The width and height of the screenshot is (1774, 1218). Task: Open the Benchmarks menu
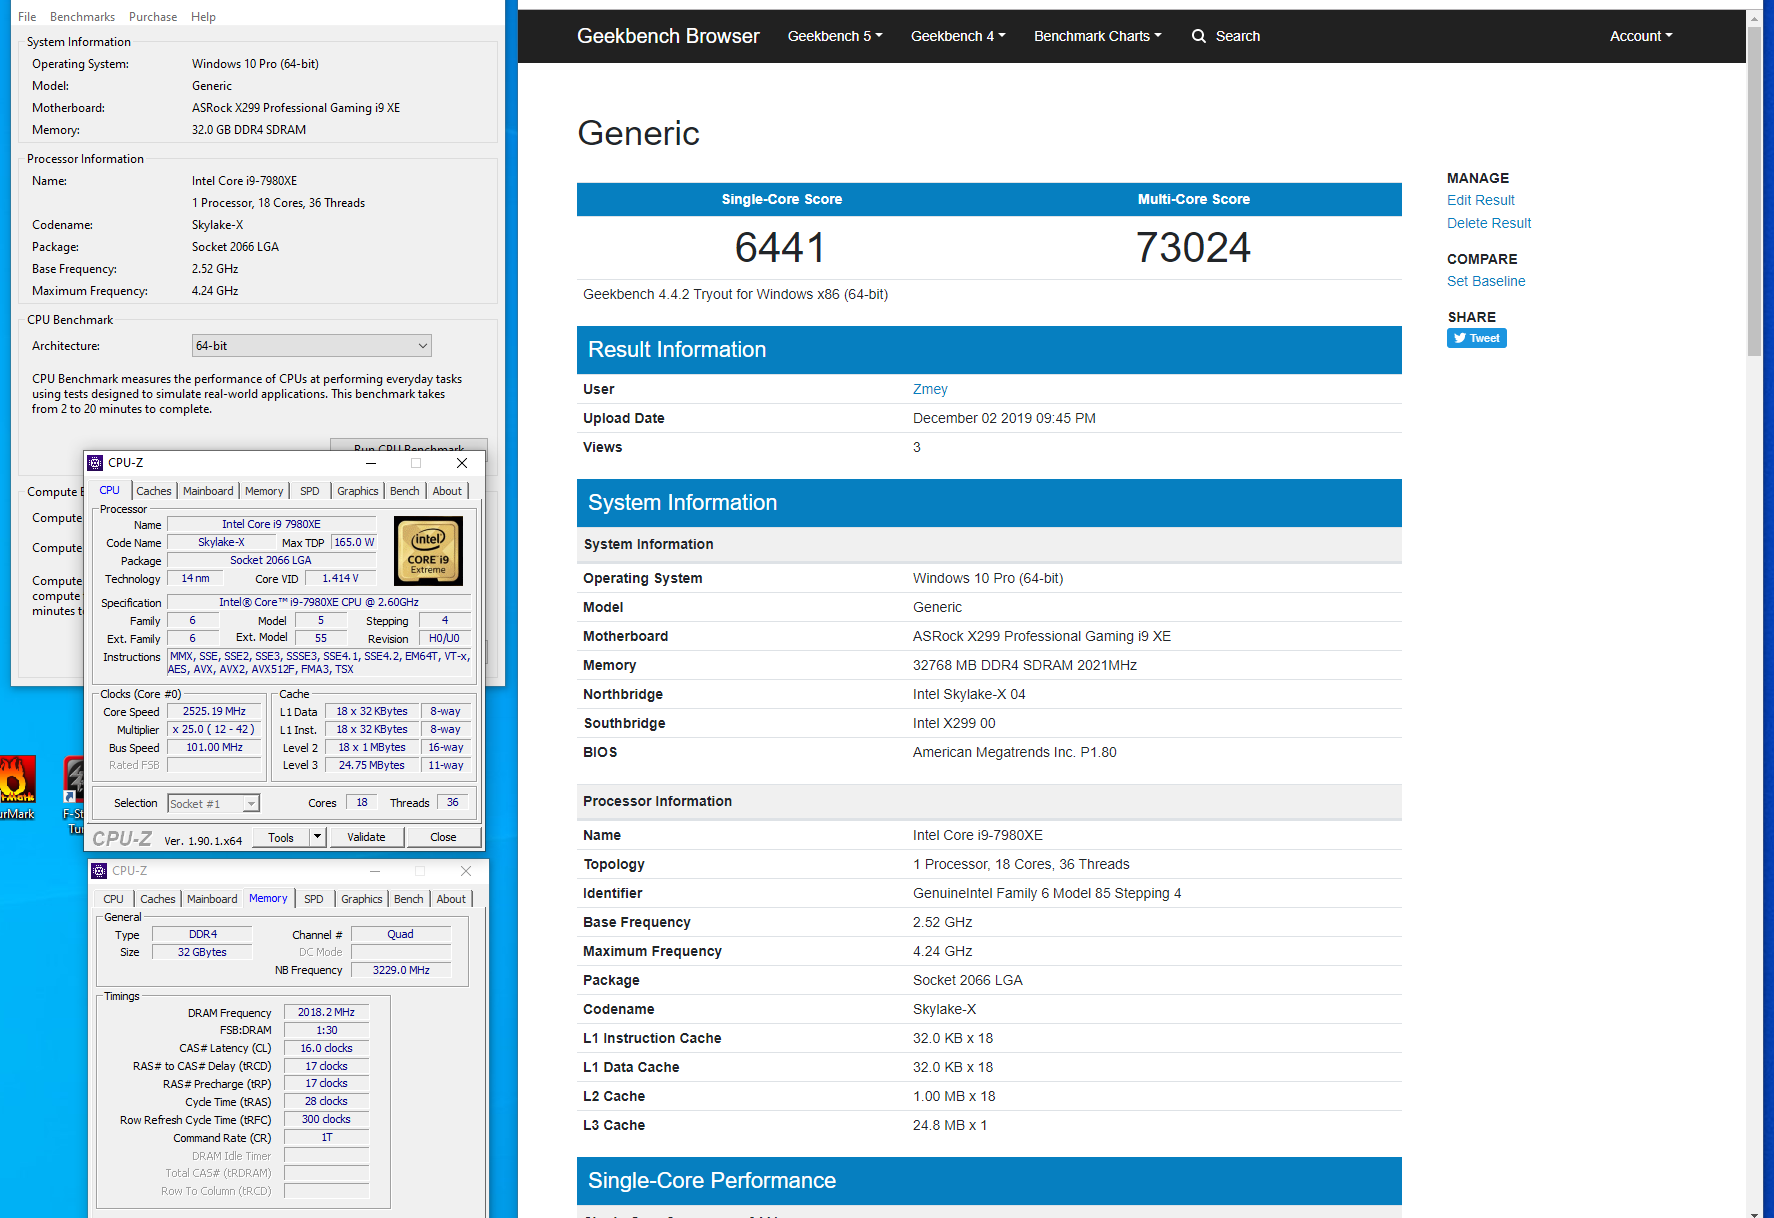pyautogui.click(x=82, y=17)
